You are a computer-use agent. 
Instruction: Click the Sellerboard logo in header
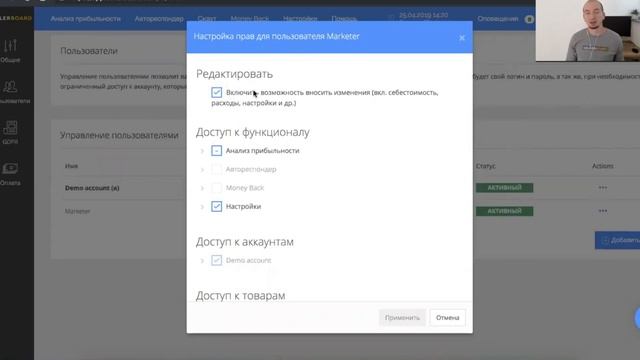pos(16,18)
